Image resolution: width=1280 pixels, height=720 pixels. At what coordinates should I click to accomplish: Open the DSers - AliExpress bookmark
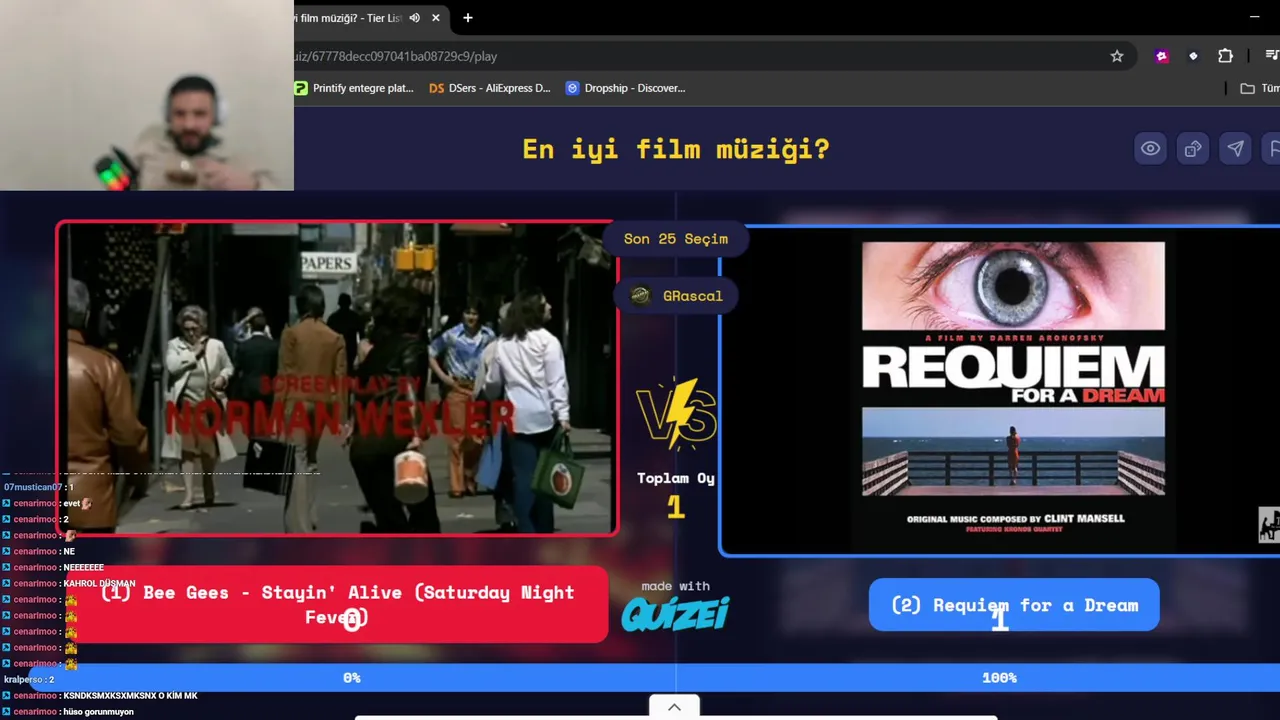(490, 88)
